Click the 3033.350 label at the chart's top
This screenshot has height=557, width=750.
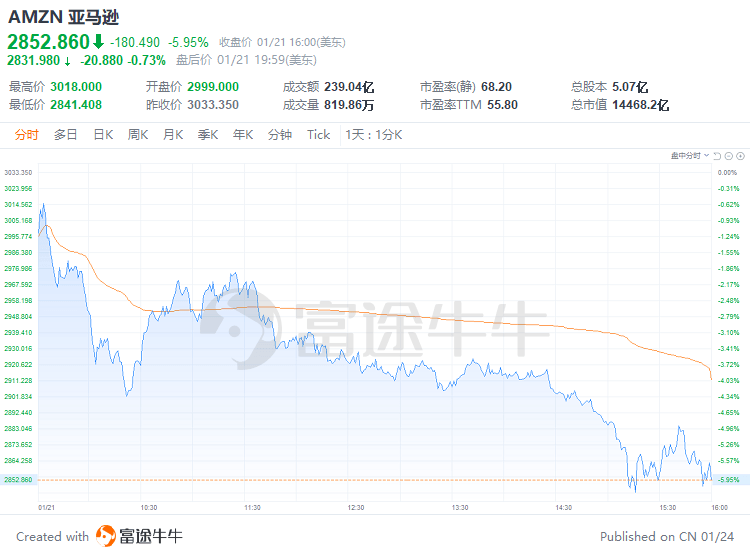click(x=18, y=173)
